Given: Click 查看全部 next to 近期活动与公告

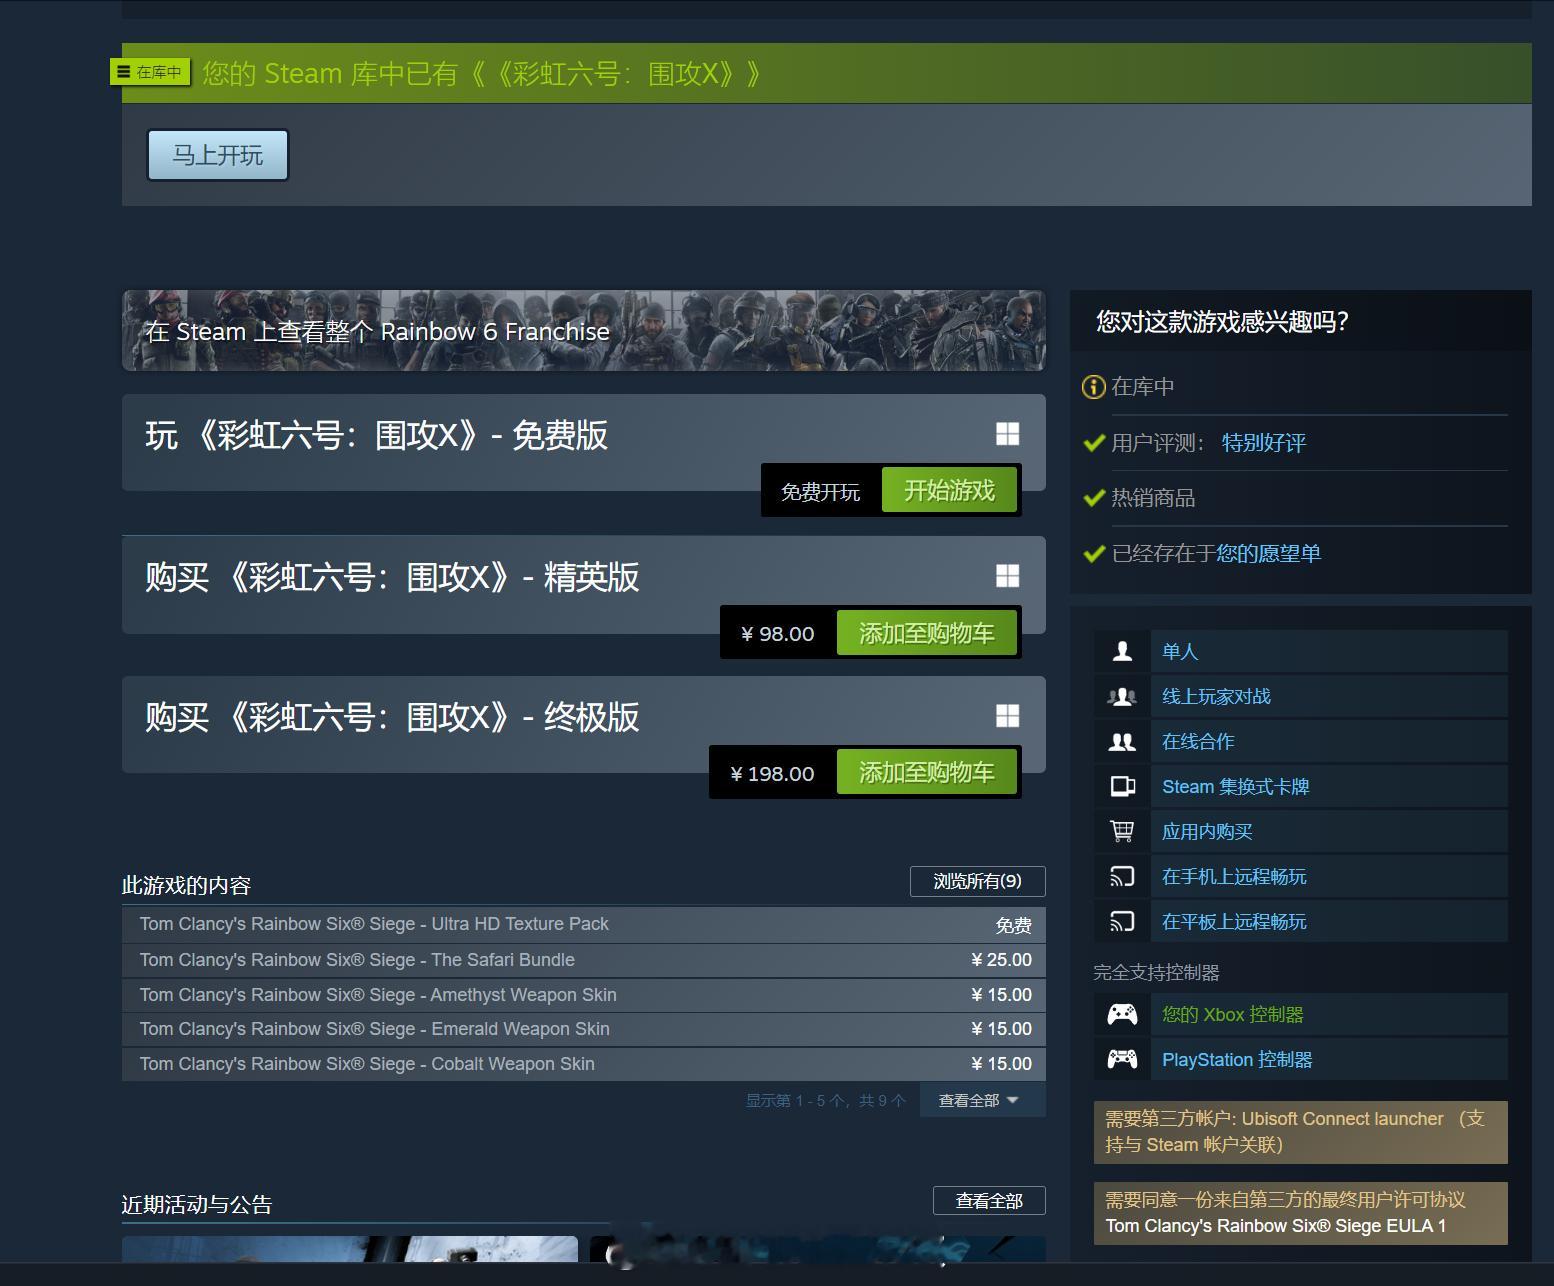Looking at the screenshot, I should [x=989, y=1201].
